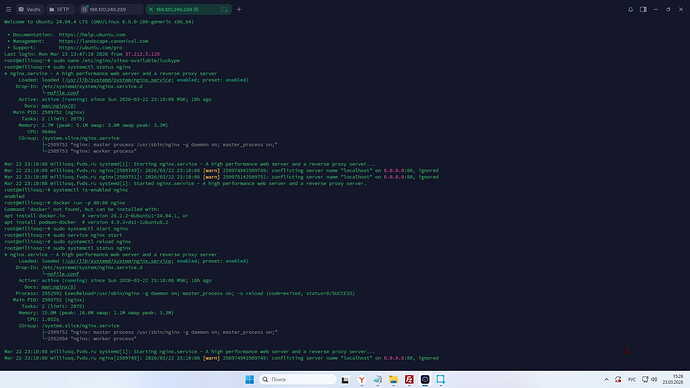Open the Snipping Tool taskbar icon
The height and width of the screenshot is (388, 690).
coord(440,379)
